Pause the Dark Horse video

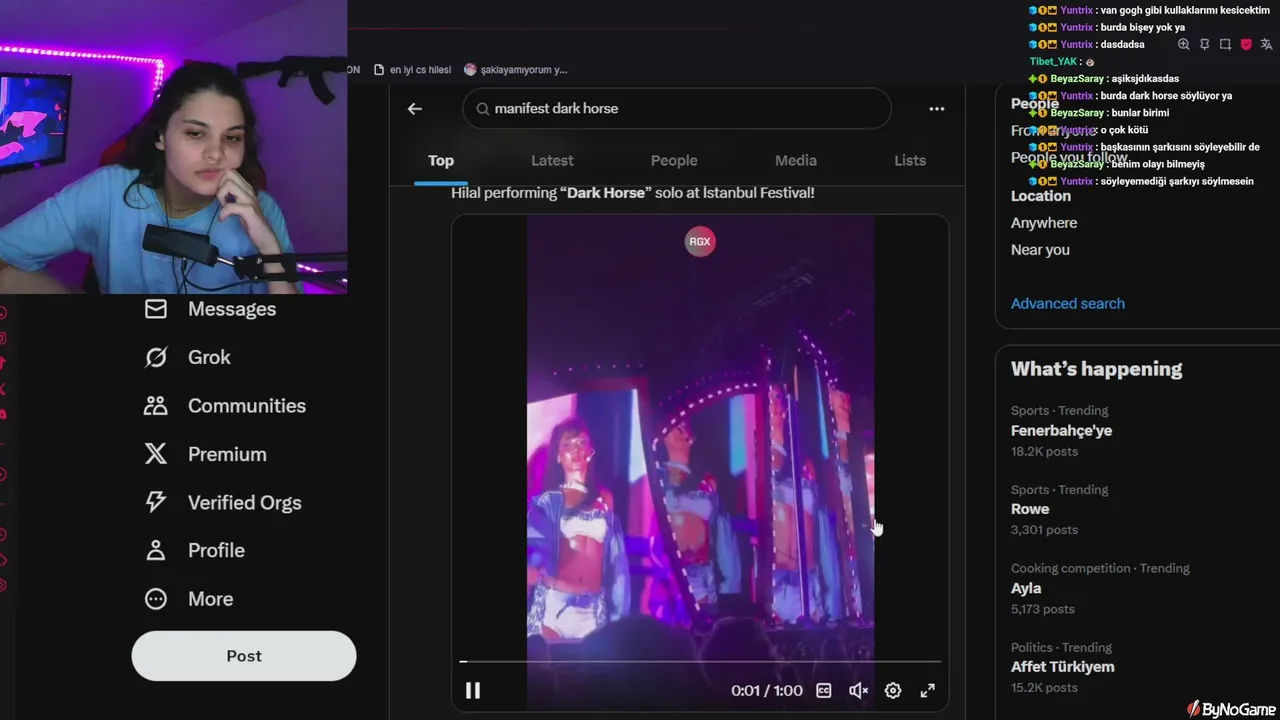click(473, 690)
